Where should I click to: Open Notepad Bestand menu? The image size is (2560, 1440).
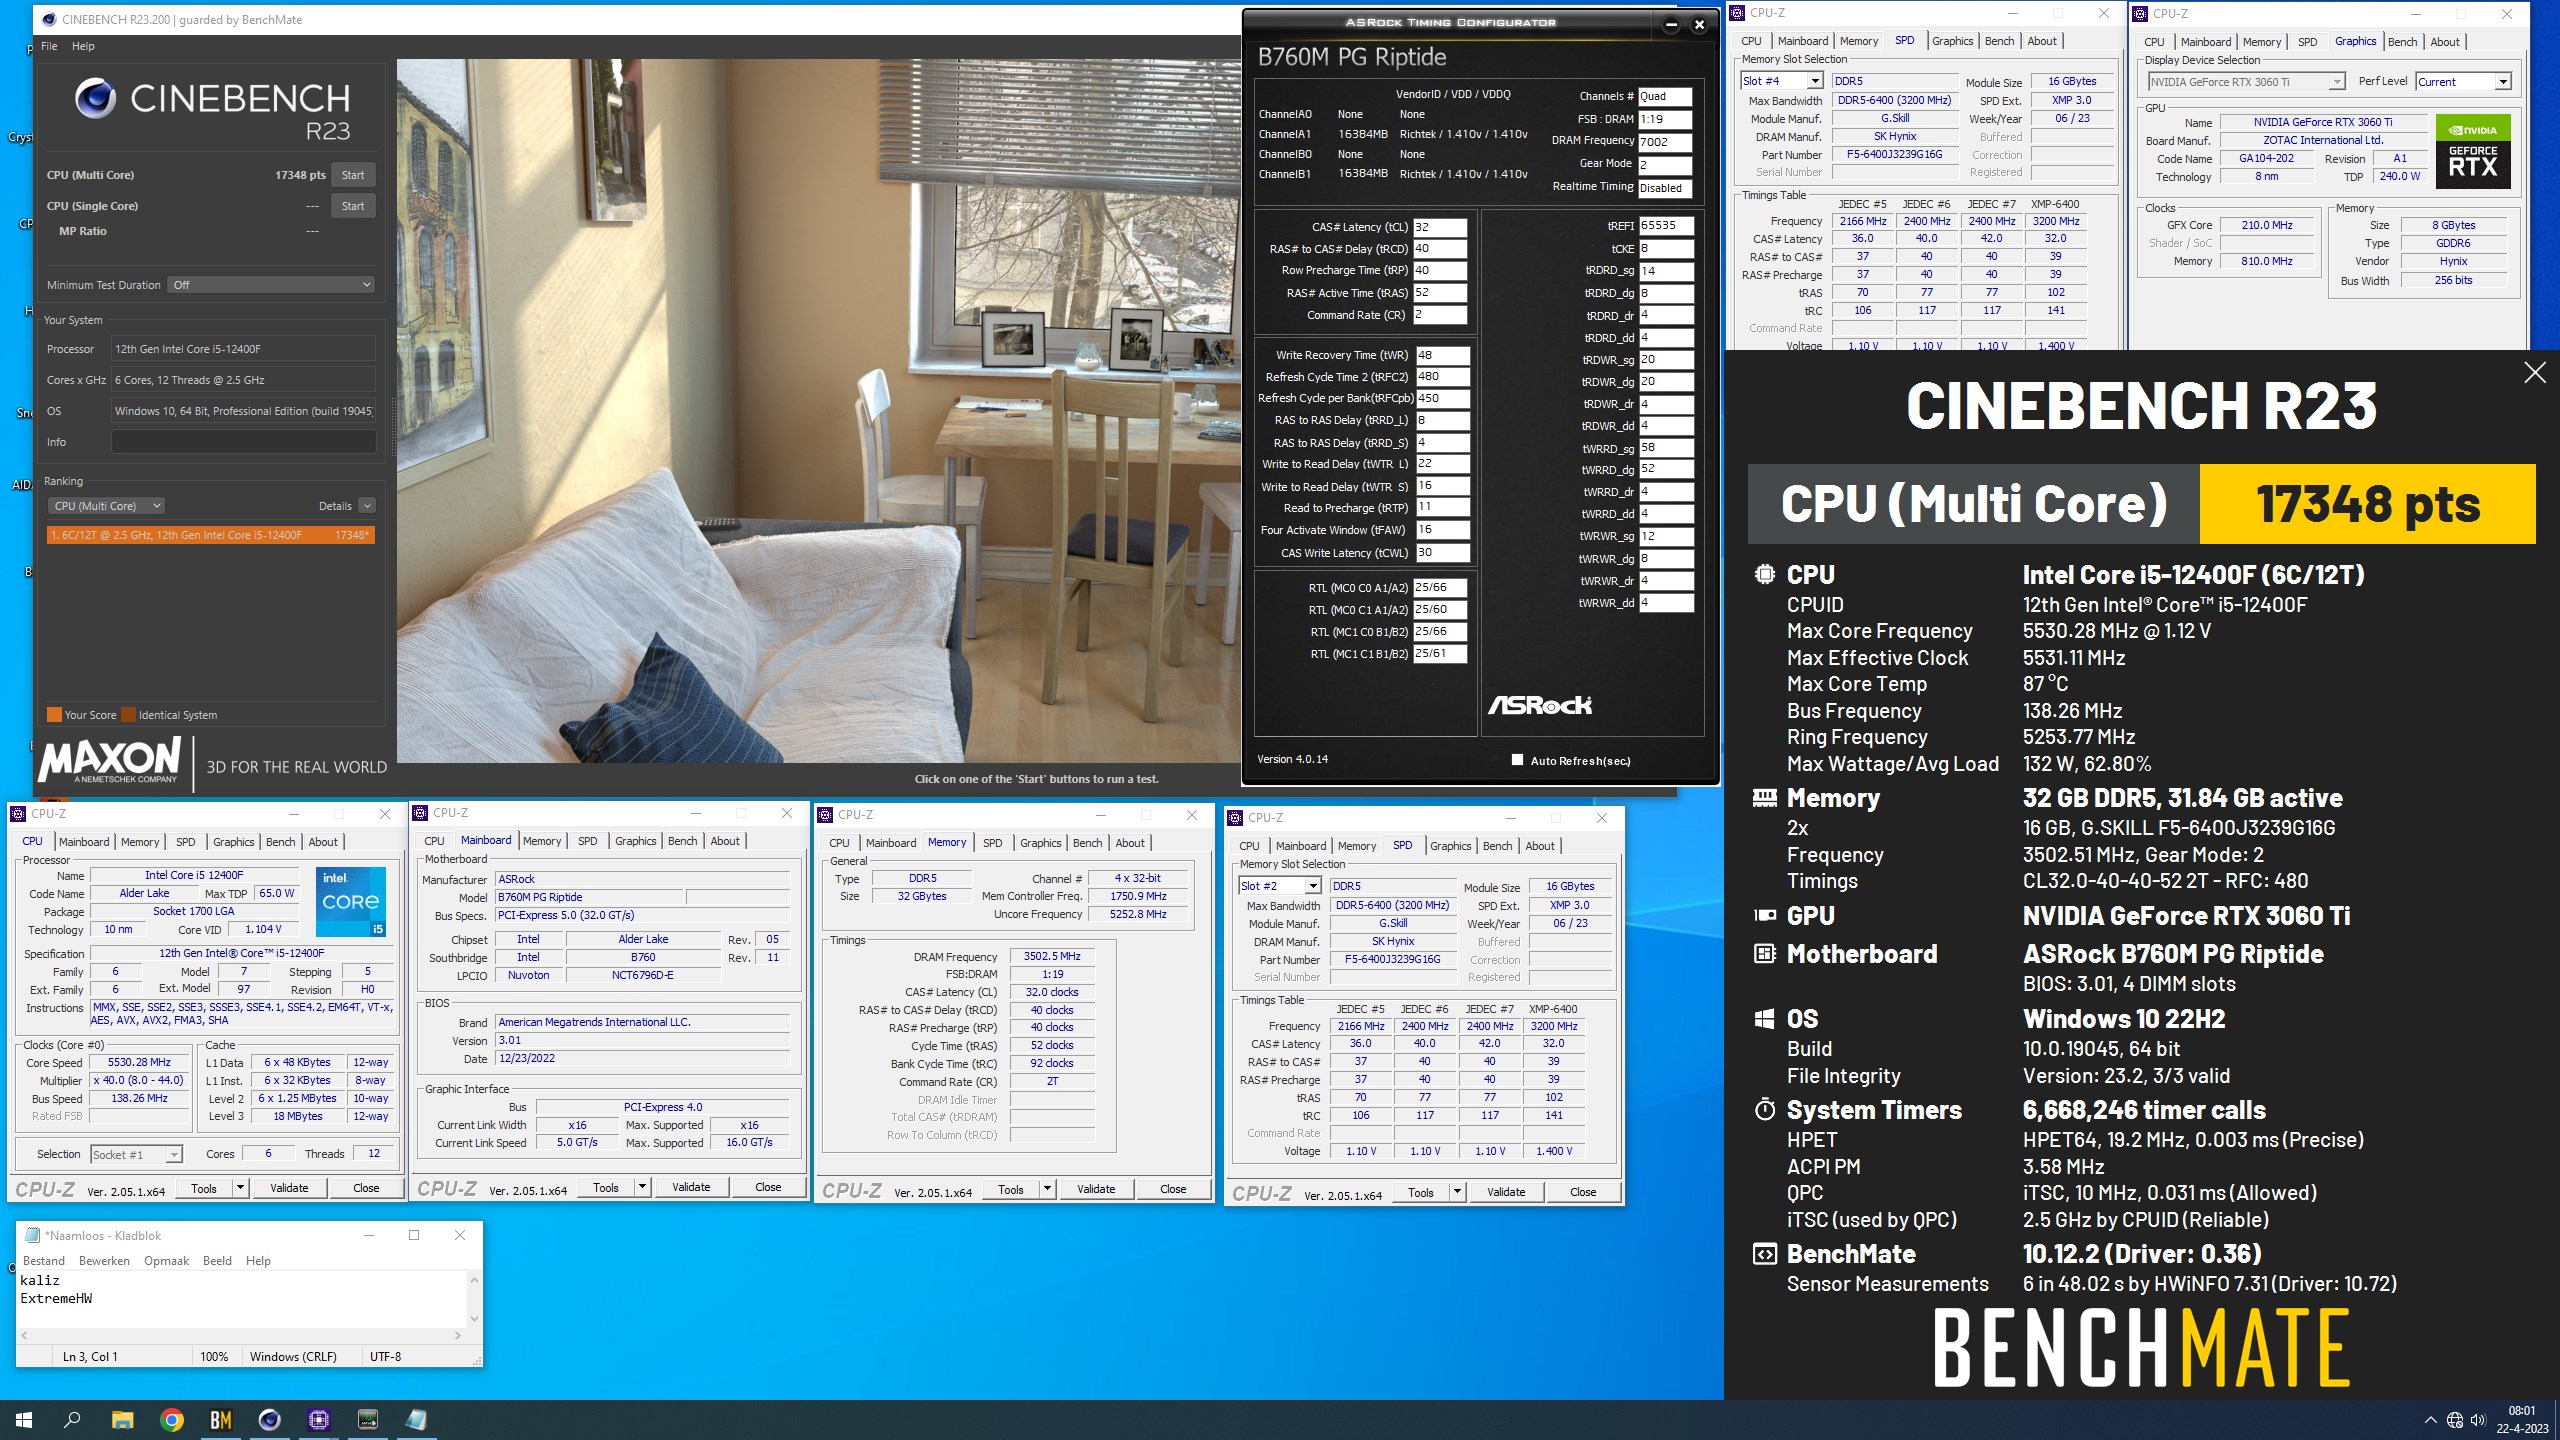coord(44,1261)
